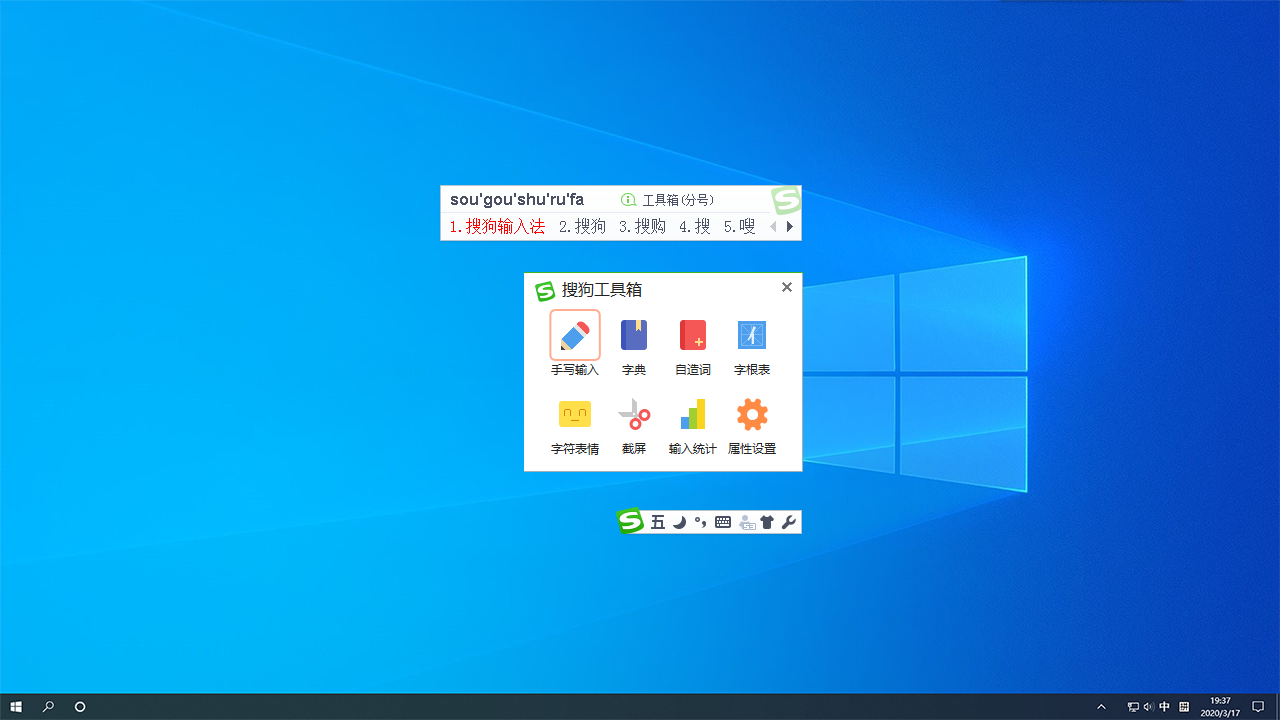Viewport: 1280px width, 720px height.
Task: Toggle the 五 Wubi input mode
Action: (x=658, y=522)
